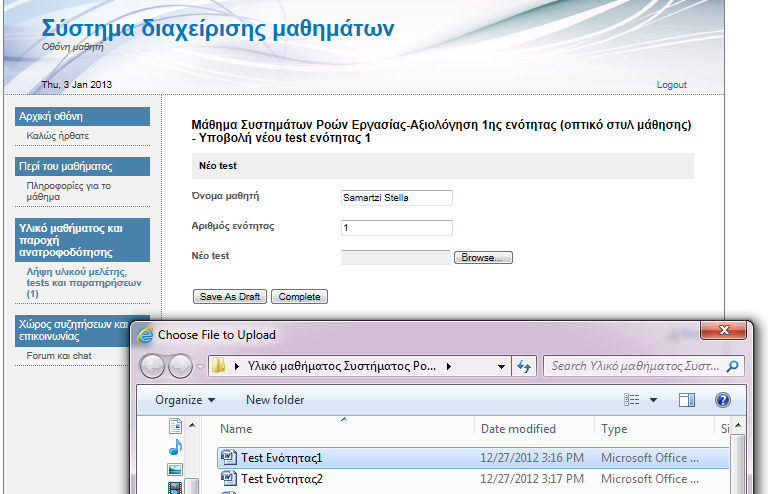The height and width of the screenshot is (494, 768).
Task: Click the Νέο test file path field
Action: [396, 258]
